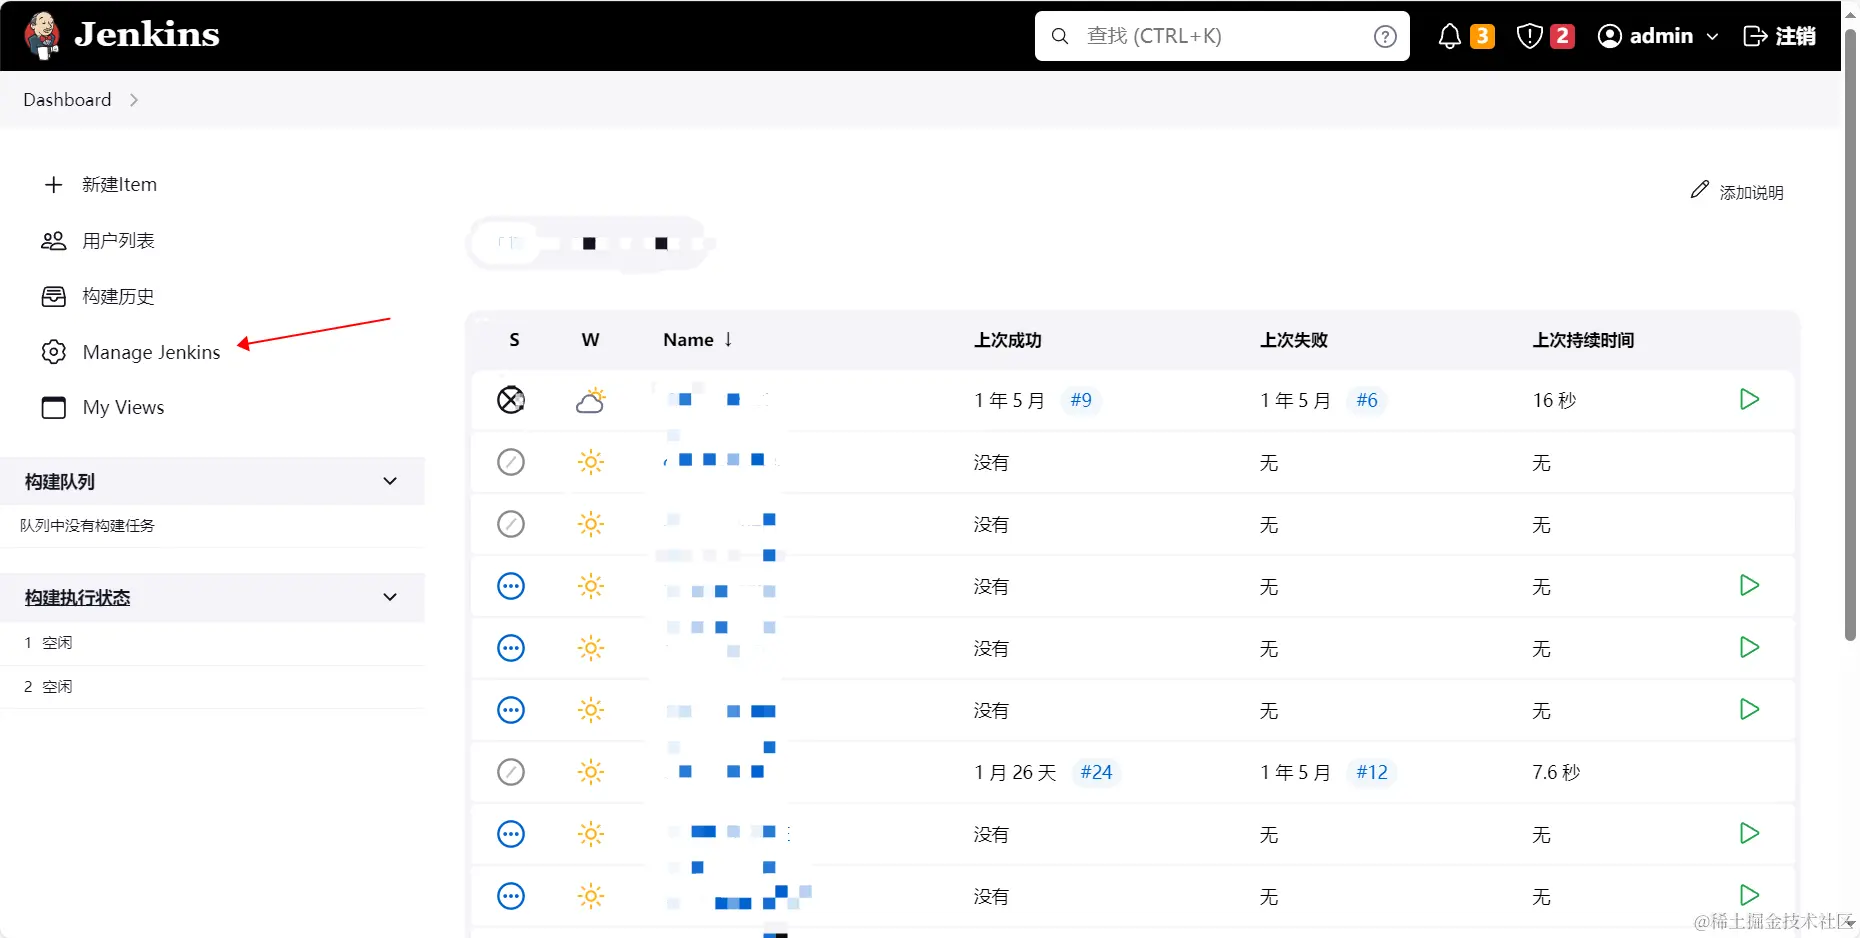The width and height of the screenshot is (1860, 938).
Task: Open the security shield warnings showing 2
Action: click(x=1545, y=36)
